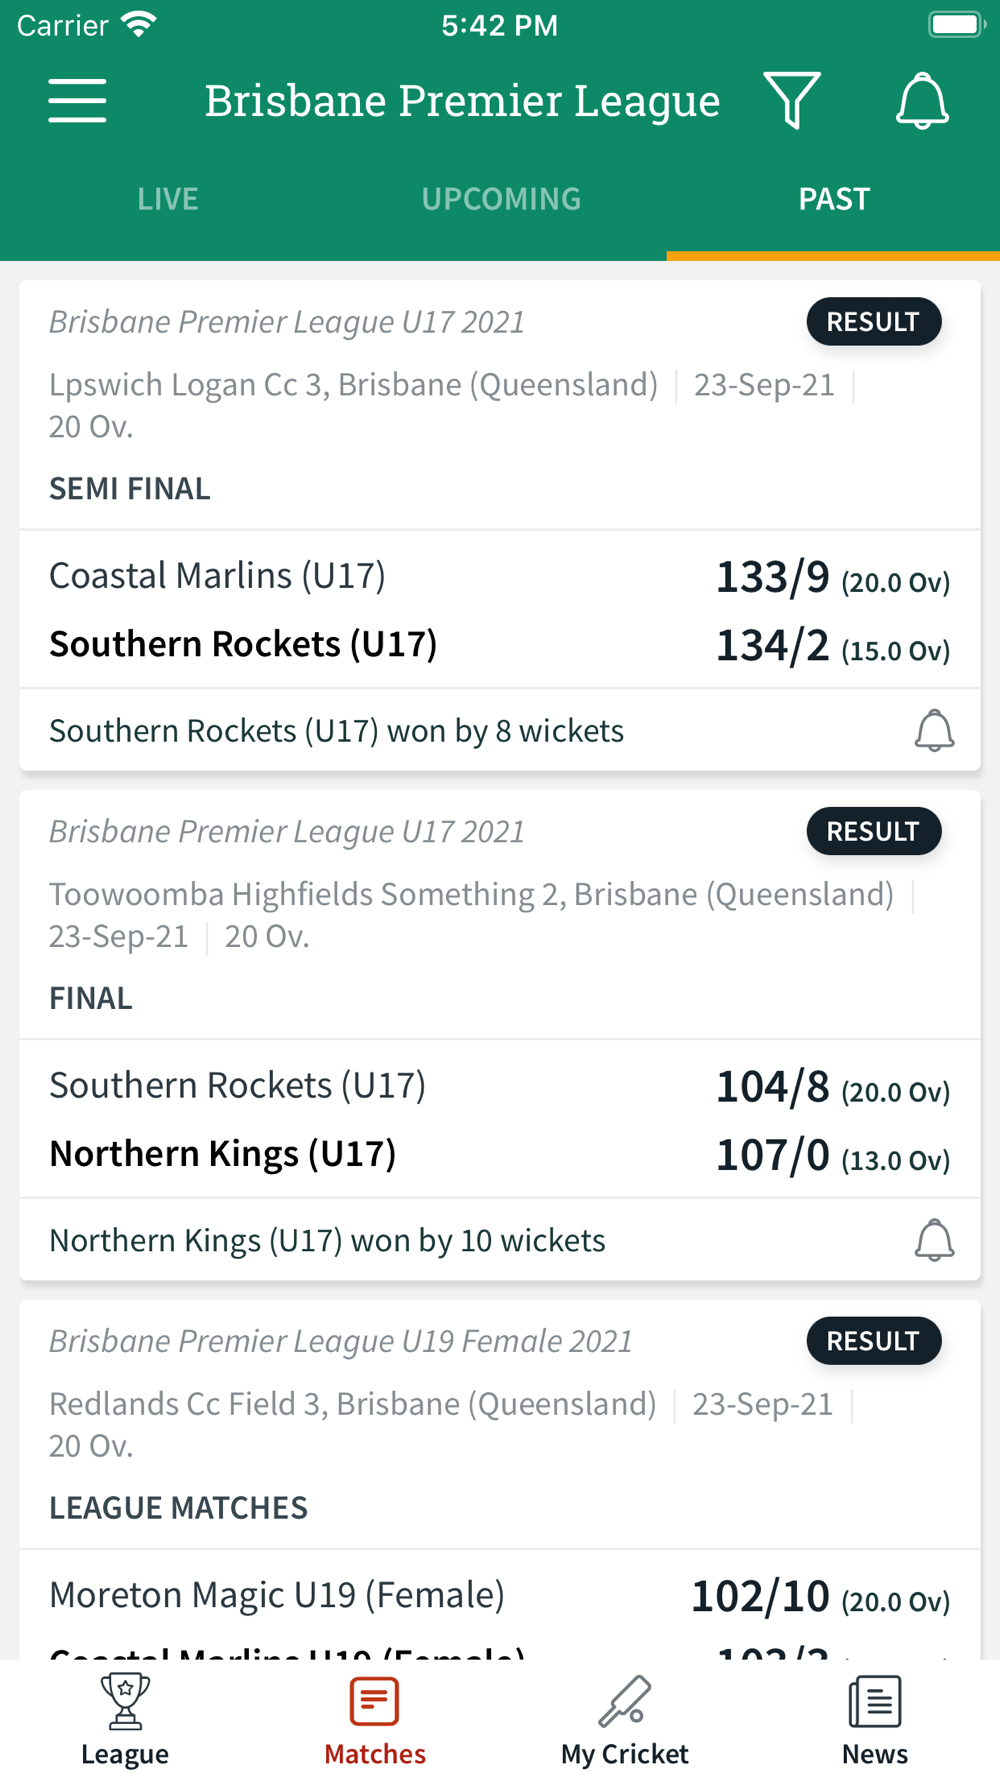This screenshot has height=1778, width=1000.
Task: Open the hamburger menu
Action: point(77,101)
